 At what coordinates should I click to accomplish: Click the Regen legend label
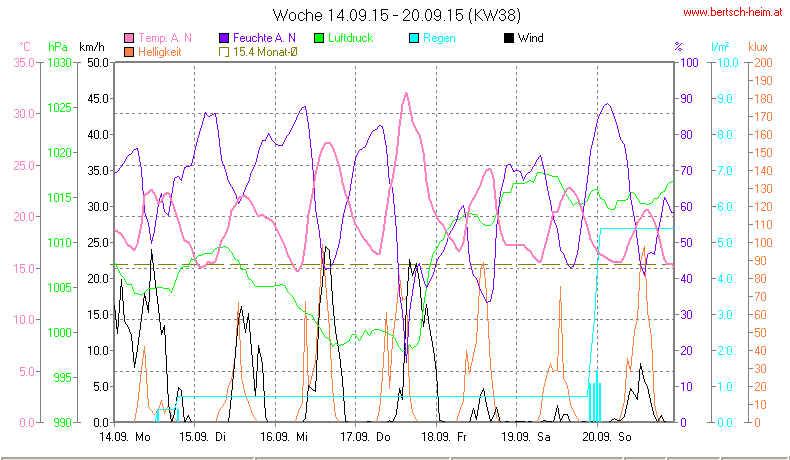pyautogui.click(x=439, y=38)
